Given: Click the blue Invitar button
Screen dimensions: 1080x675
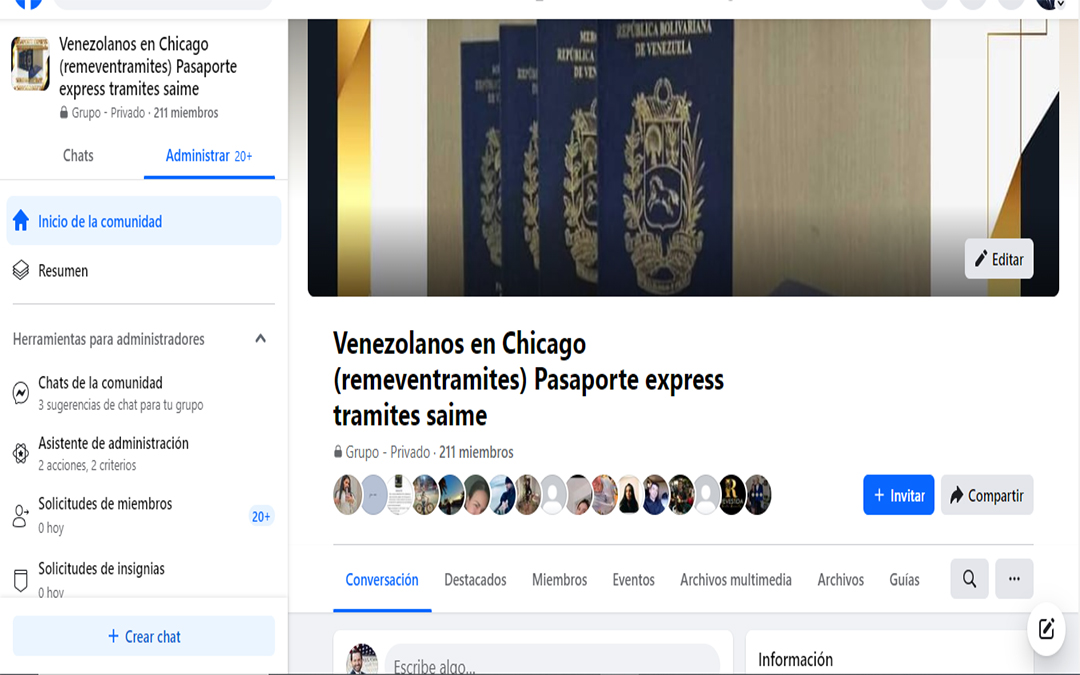Looking at the screenshot, I should 898,495.
